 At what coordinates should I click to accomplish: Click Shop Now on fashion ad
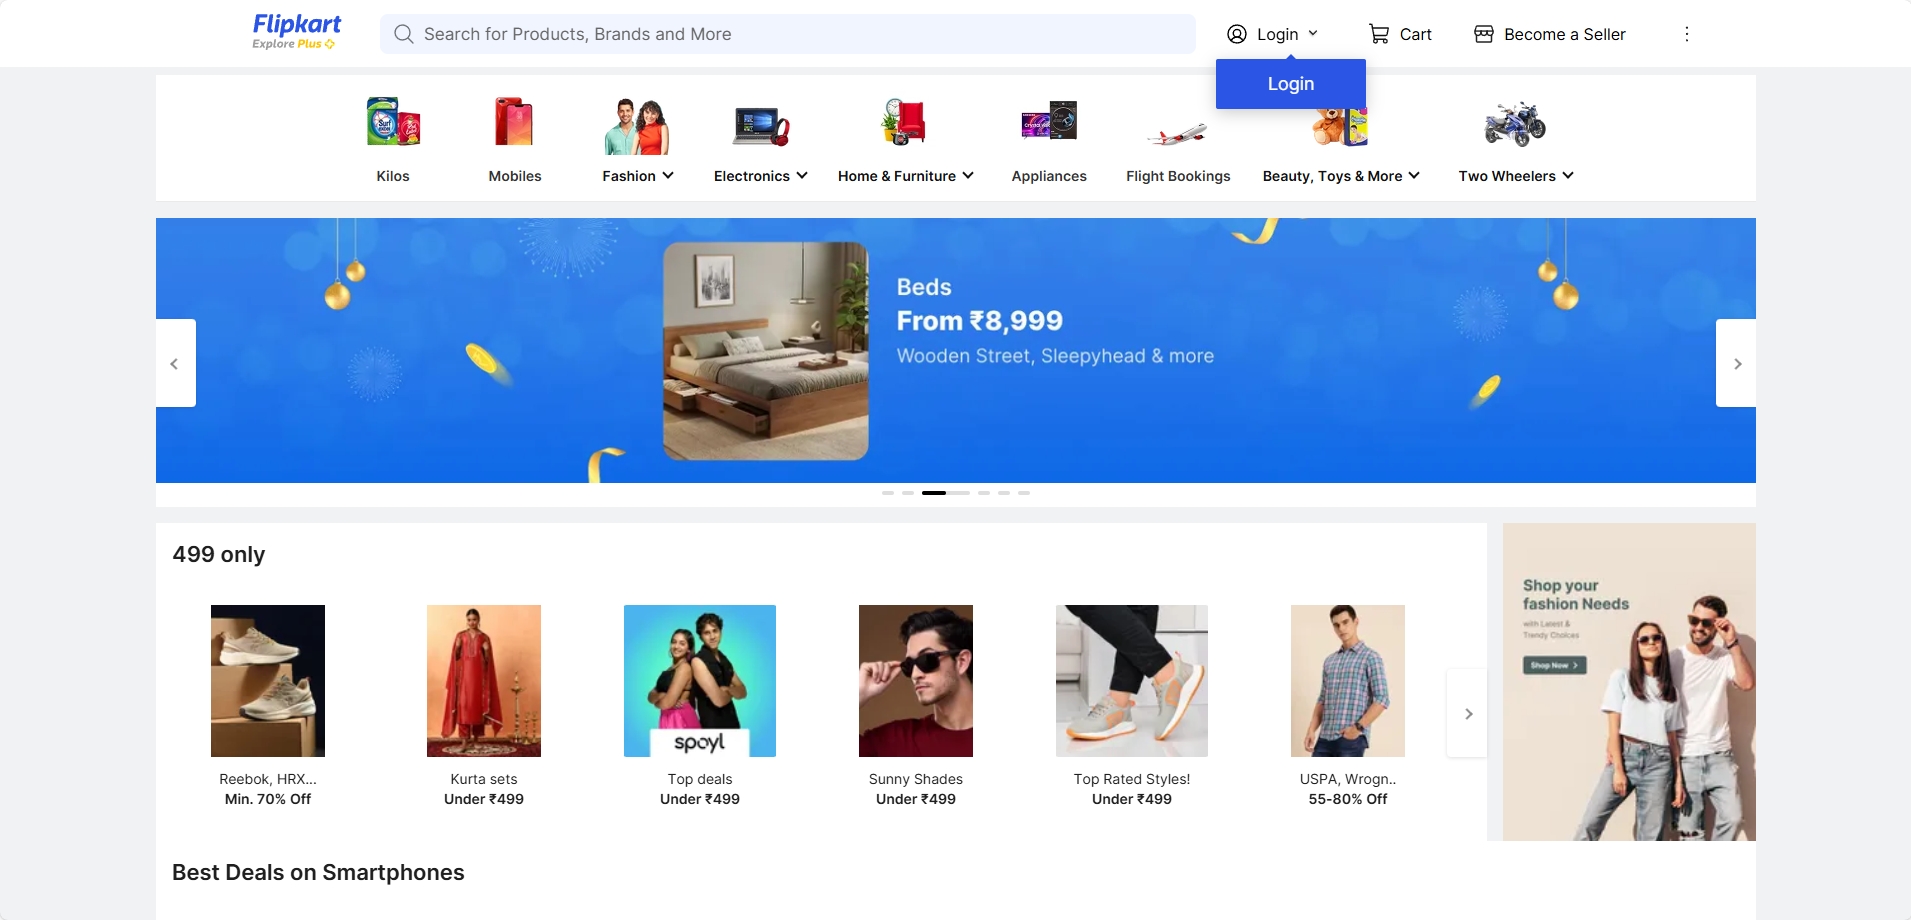1554,665
